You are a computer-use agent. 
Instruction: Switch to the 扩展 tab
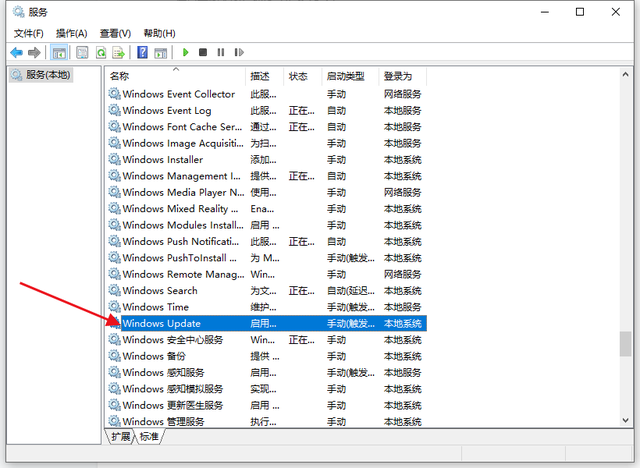[x=120, y=437]
